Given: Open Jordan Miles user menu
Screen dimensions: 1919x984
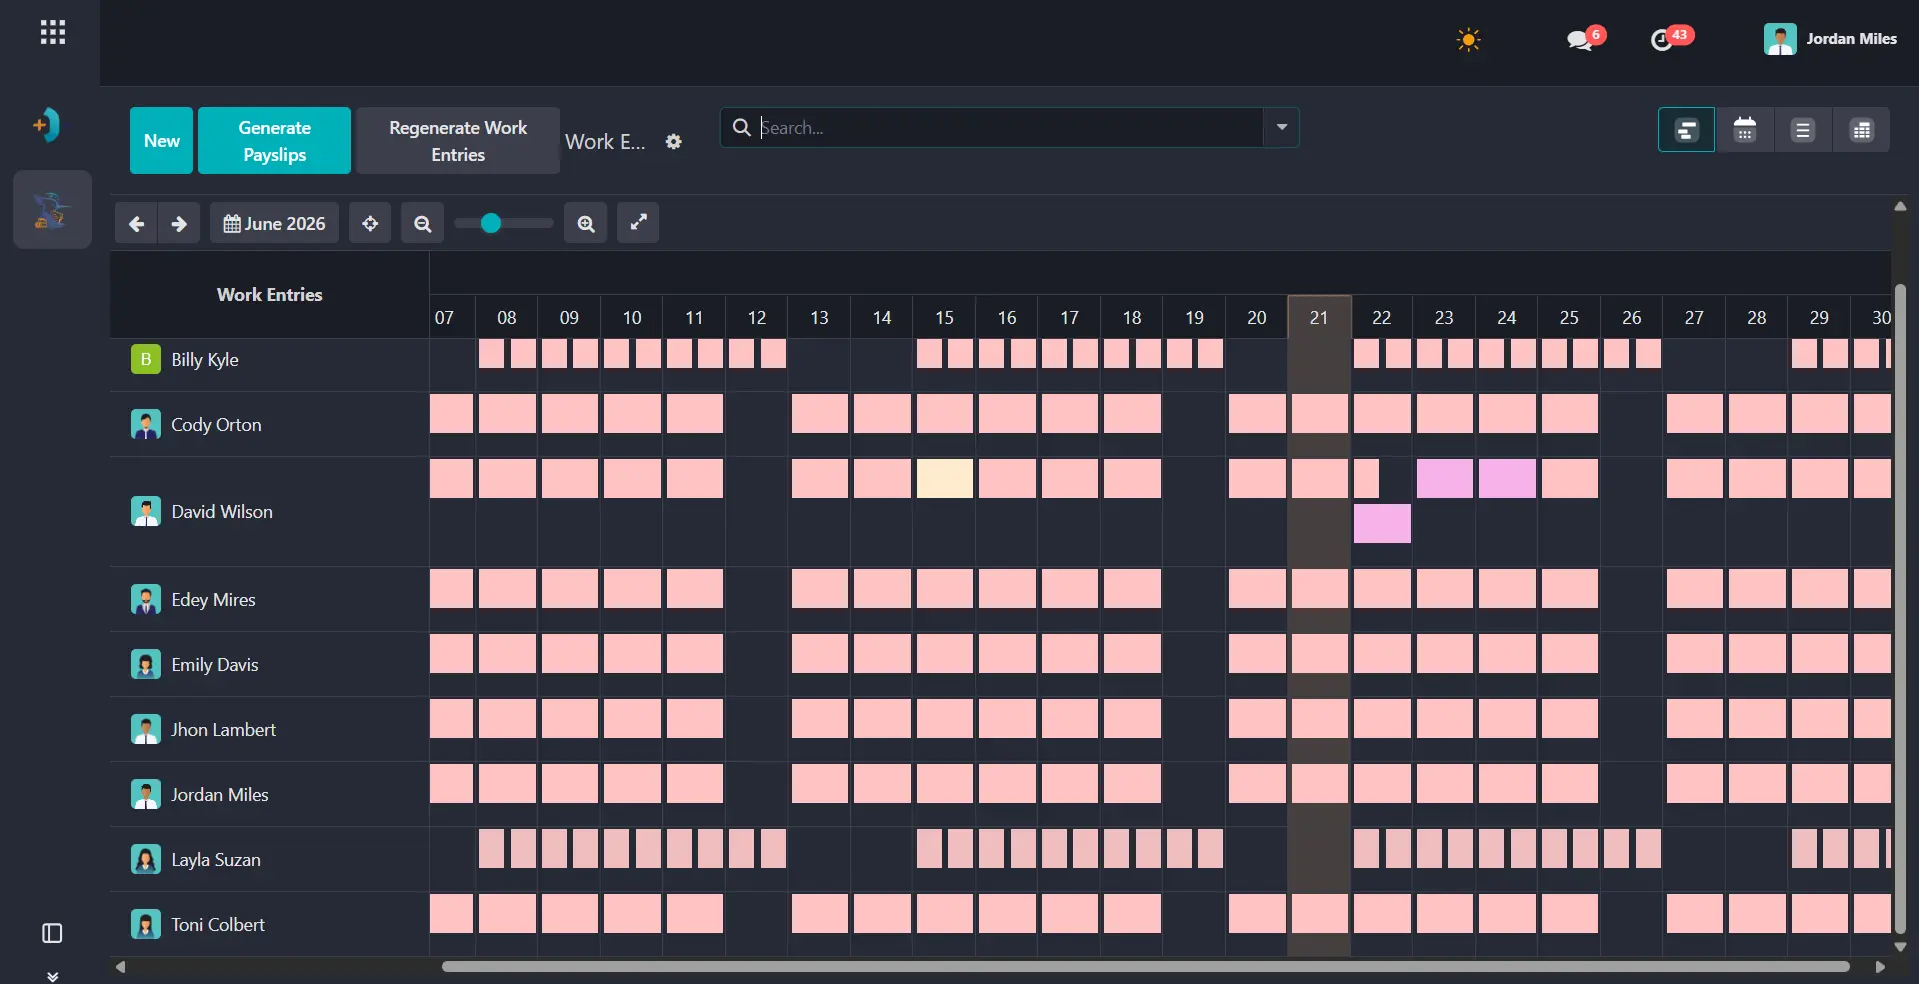Looking at the screenshot, I should tap(1830, 39).
